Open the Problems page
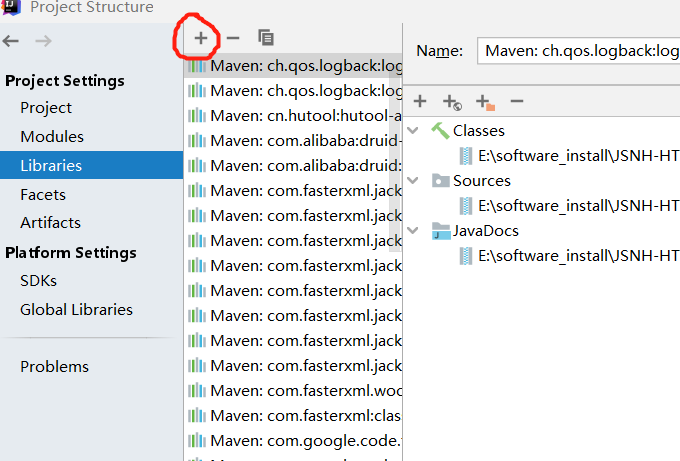680x461 pixels. tap(55, 366)
